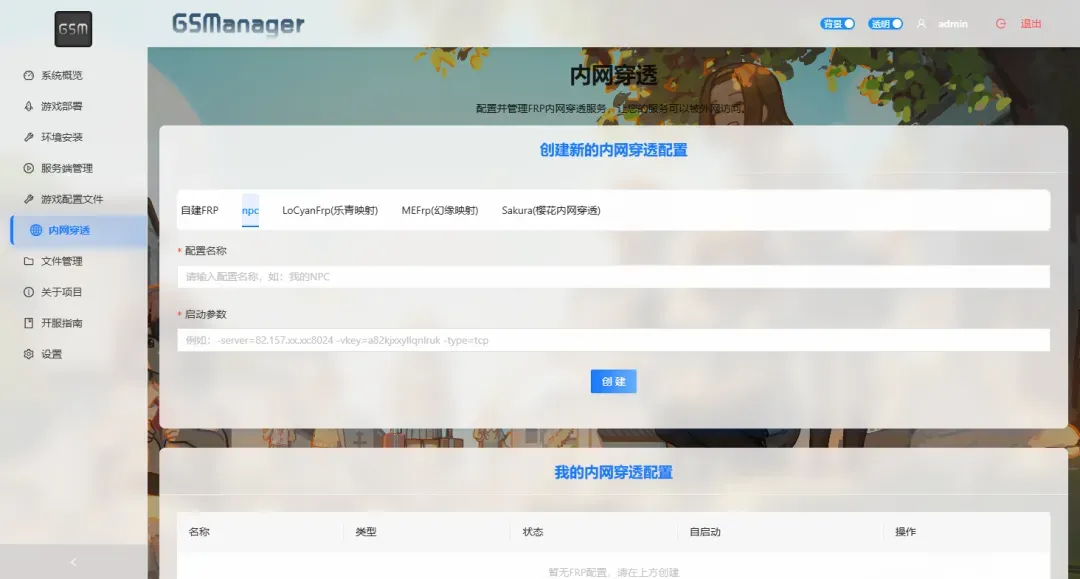Screen dimensions: 1080x579
Task: Click the 类型 column header
Action: 366,531
